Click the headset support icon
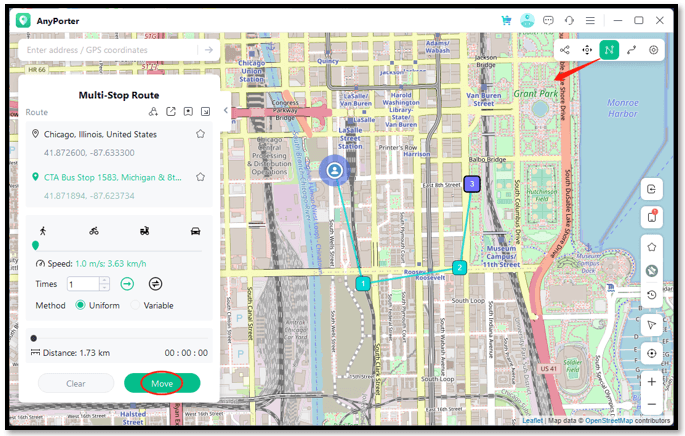 (x=569, y=21)
